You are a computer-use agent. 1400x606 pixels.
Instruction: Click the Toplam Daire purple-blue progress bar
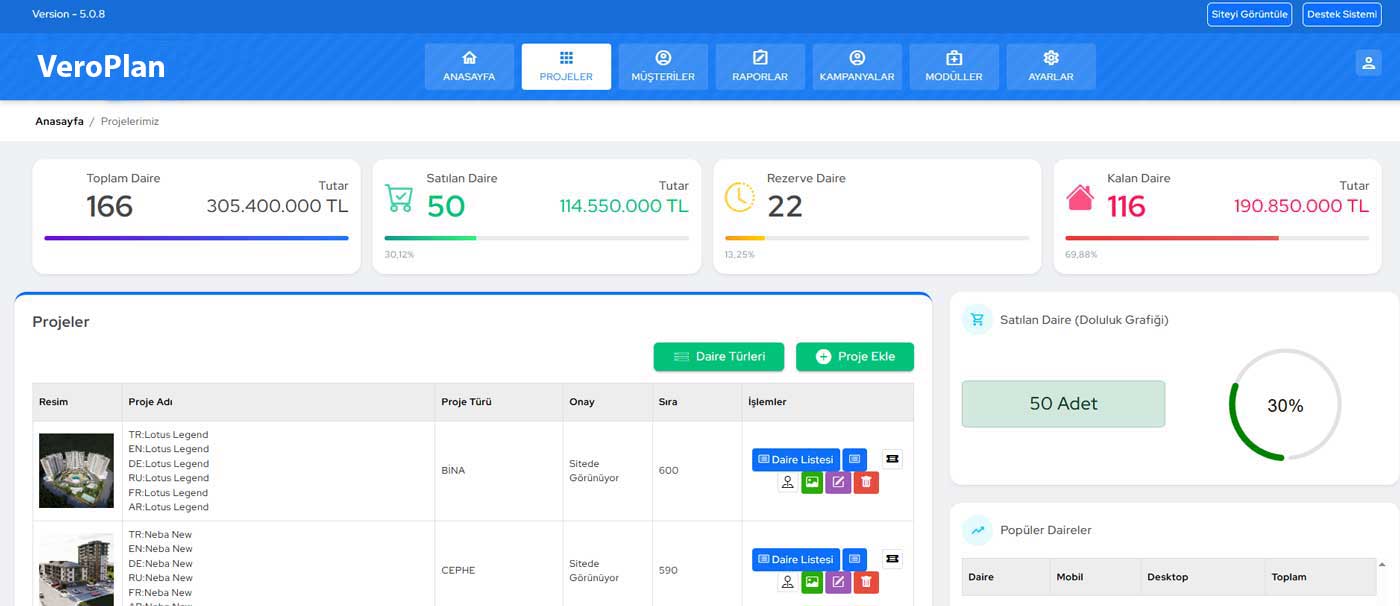(x=196, y=238)
